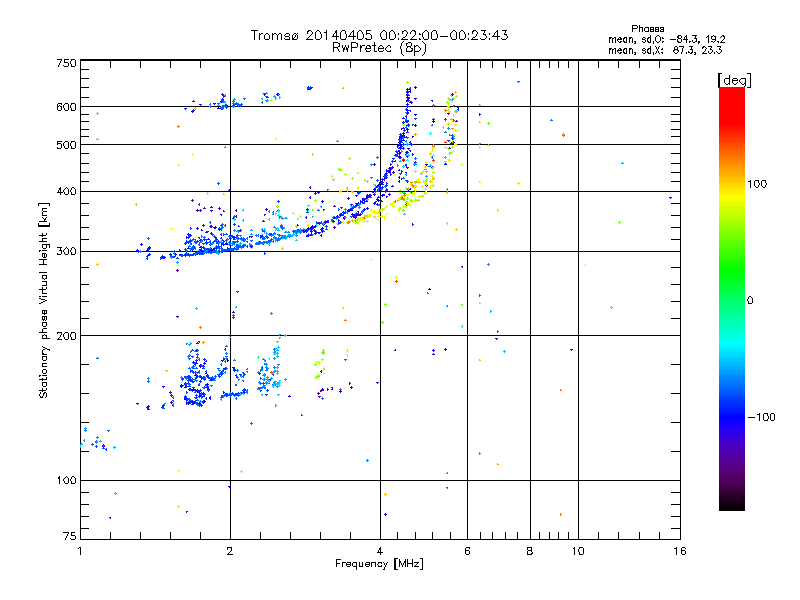Click the frequency axis label "6"
The image size is (800, 600).
[x=467, y=551]
